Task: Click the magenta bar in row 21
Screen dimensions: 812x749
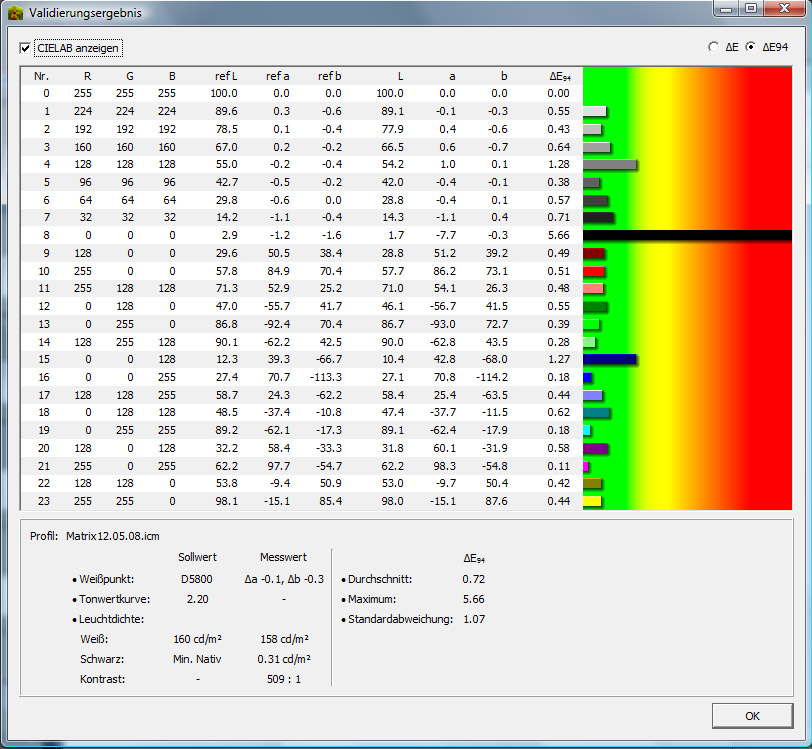Action: (586, 466)
